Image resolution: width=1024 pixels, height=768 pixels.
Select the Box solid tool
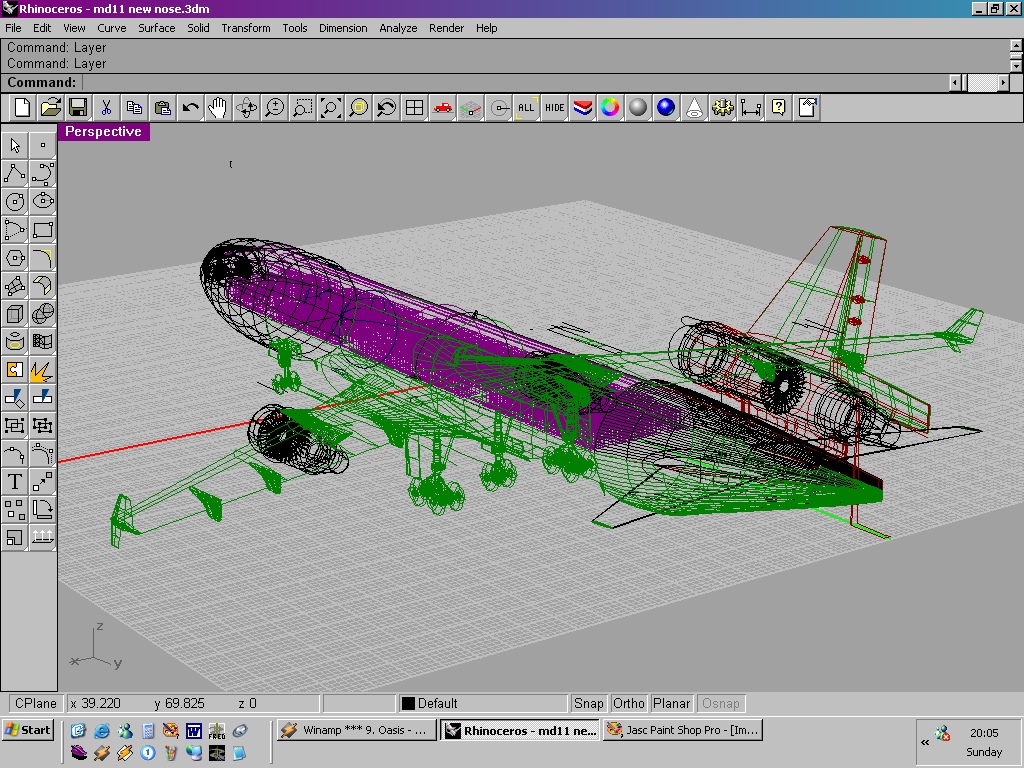tap(15, 314)
